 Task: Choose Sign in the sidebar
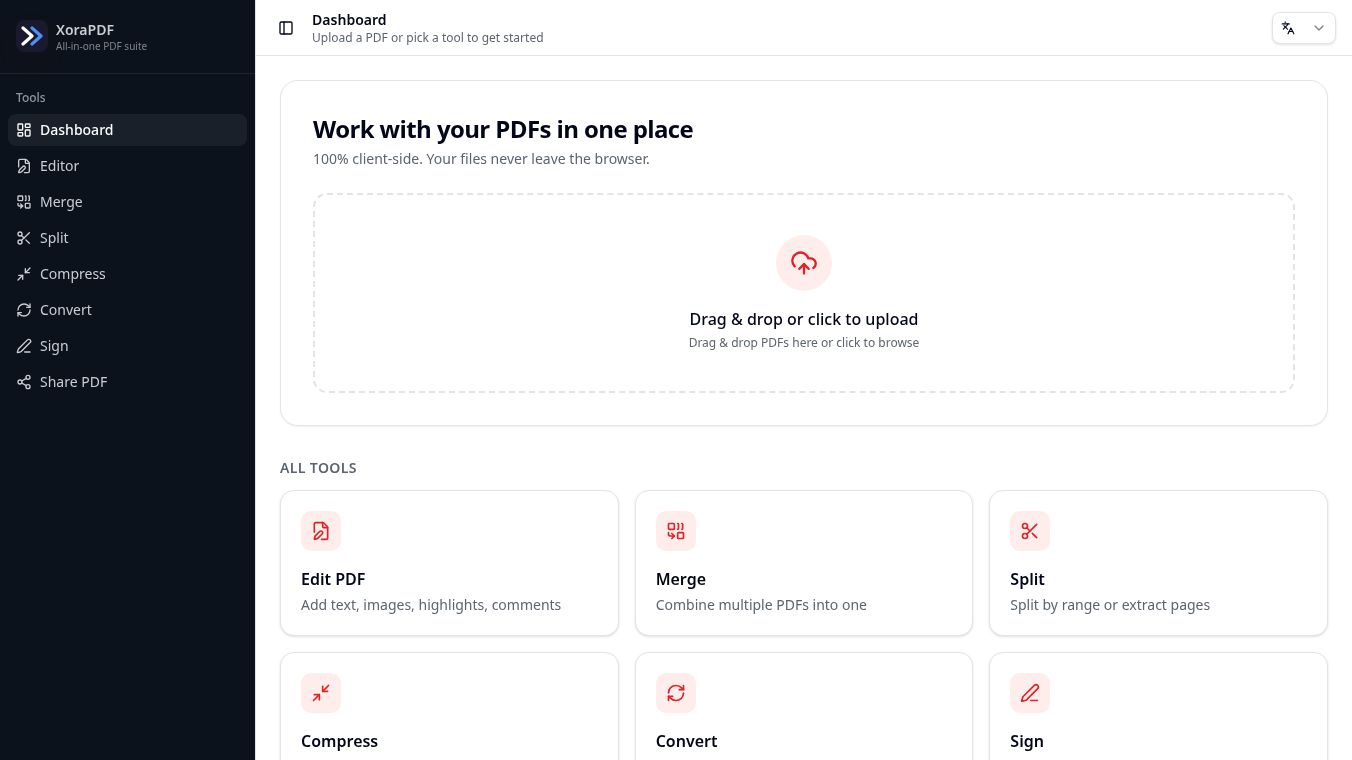pos(127,346)
